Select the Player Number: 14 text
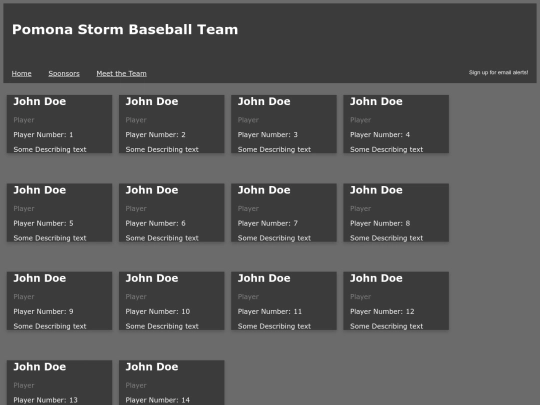Image resolution: width=540 pixels, height=405 pixels. coord(158,400)
